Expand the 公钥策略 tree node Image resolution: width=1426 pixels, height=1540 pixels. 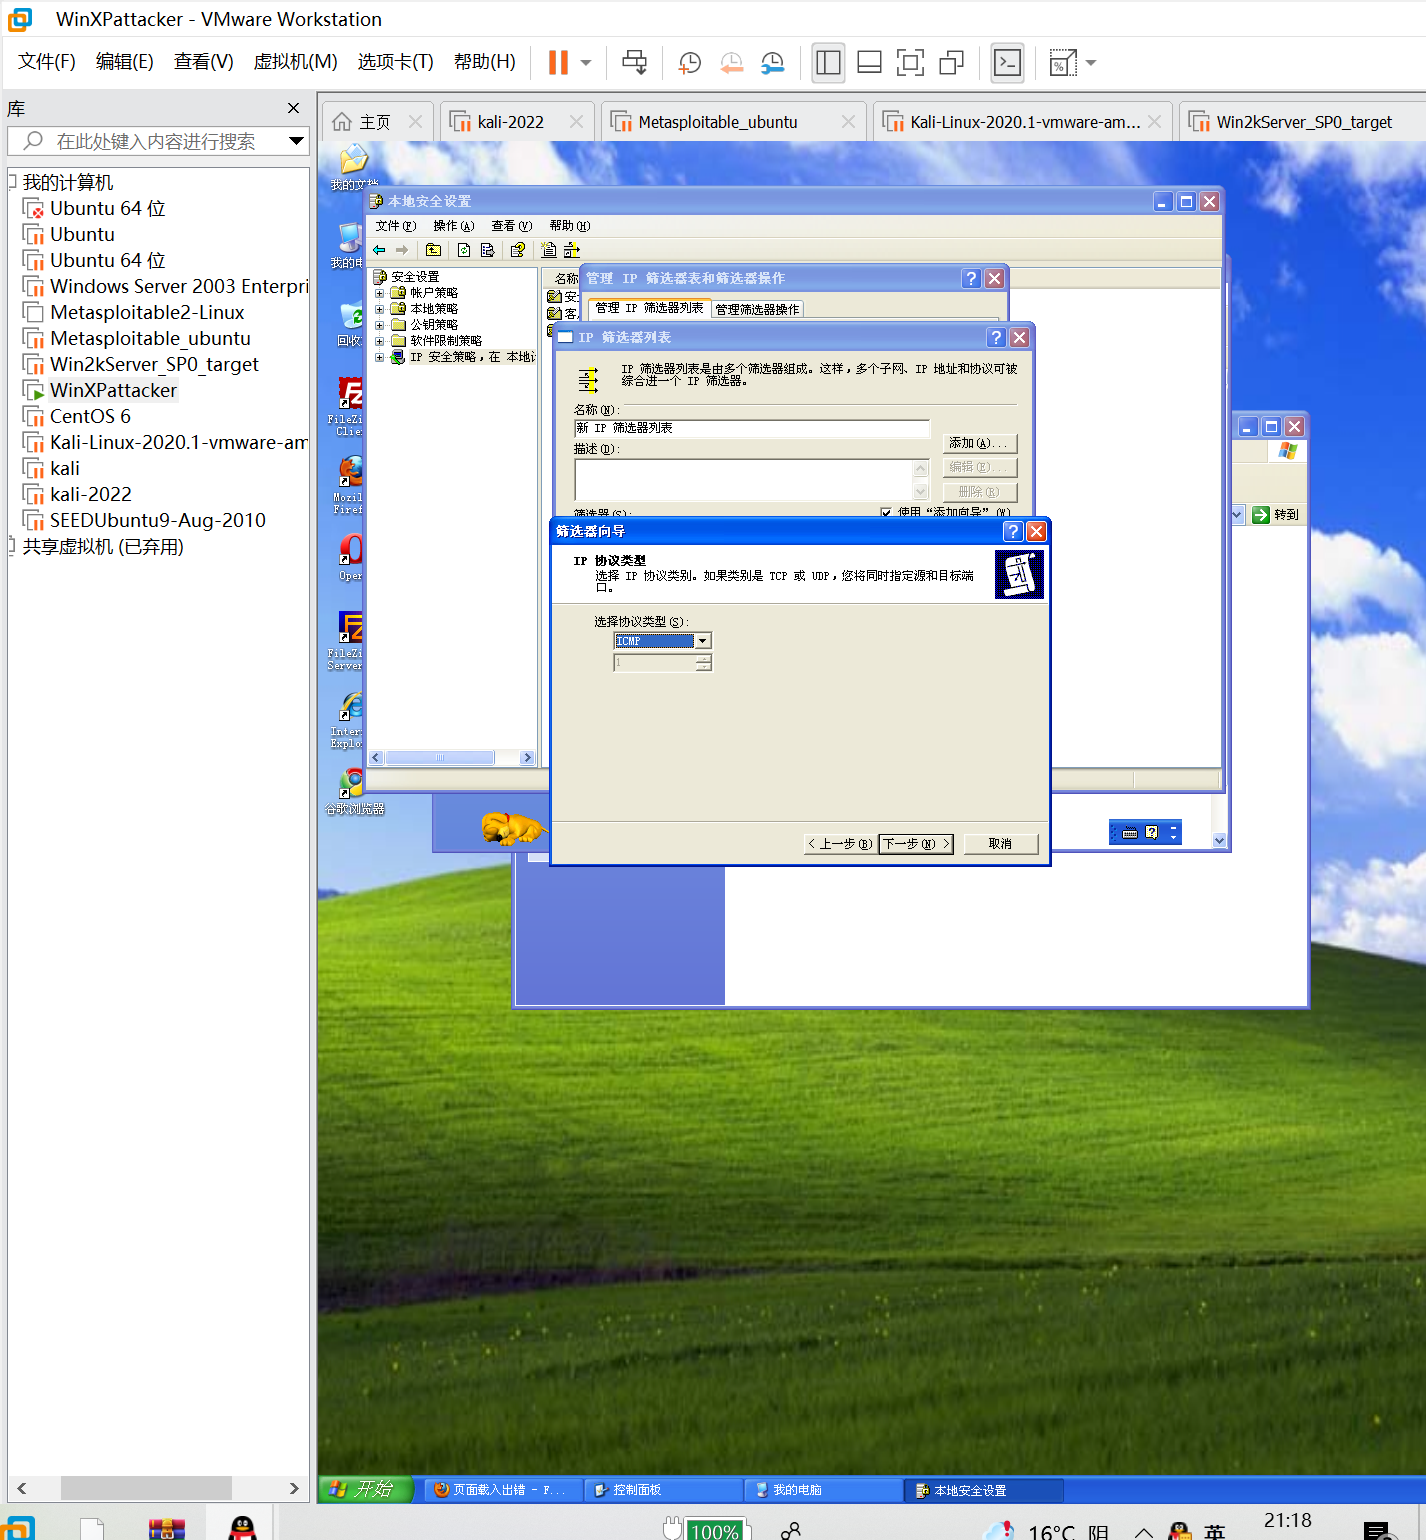(x=380, y=325)
